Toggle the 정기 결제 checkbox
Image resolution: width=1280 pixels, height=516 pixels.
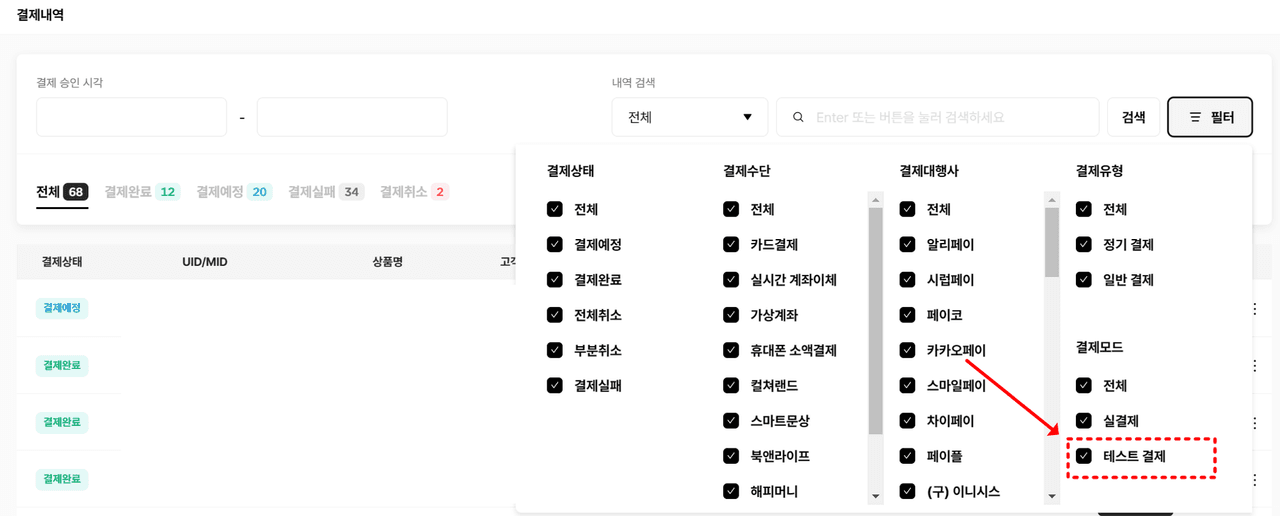click(x=1084, y=244)
